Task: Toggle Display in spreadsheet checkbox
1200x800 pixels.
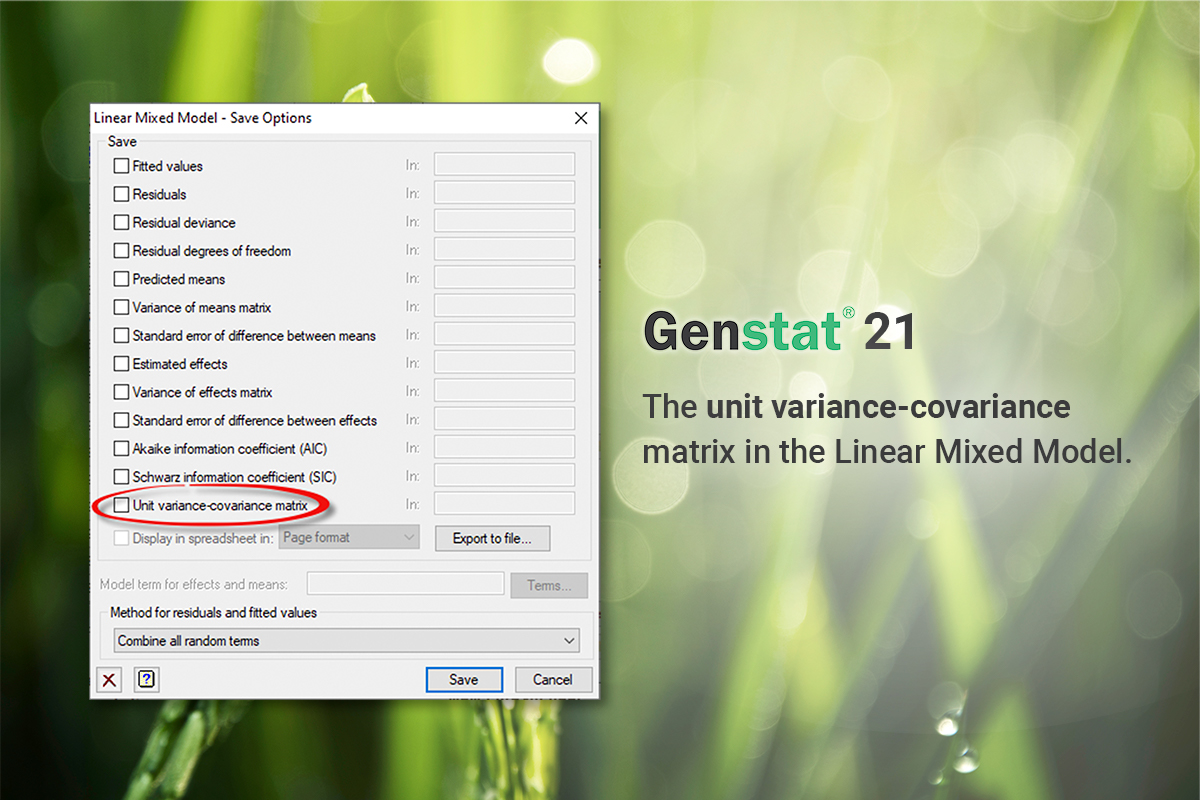Action: [121, 538]
